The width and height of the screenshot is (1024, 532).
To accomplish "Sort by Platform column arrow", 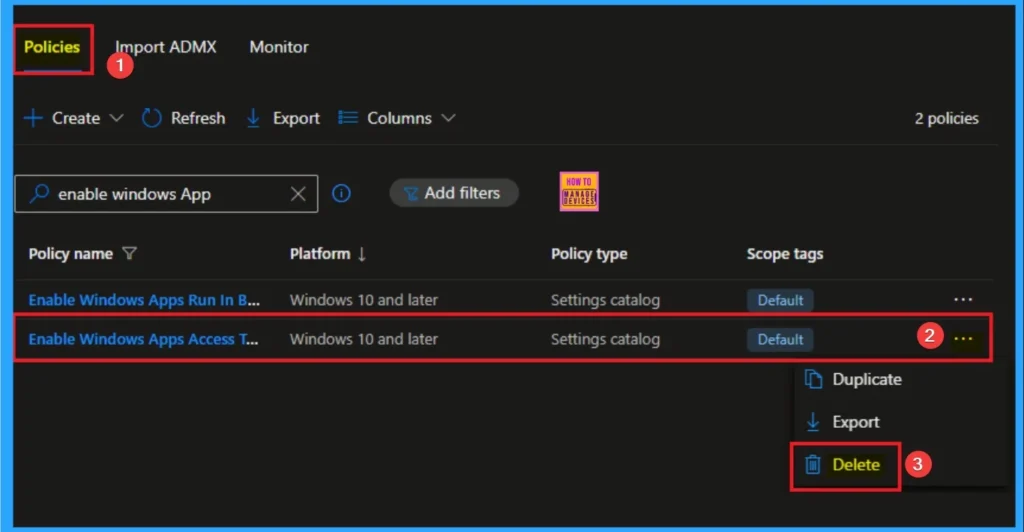I will (361, 254).
